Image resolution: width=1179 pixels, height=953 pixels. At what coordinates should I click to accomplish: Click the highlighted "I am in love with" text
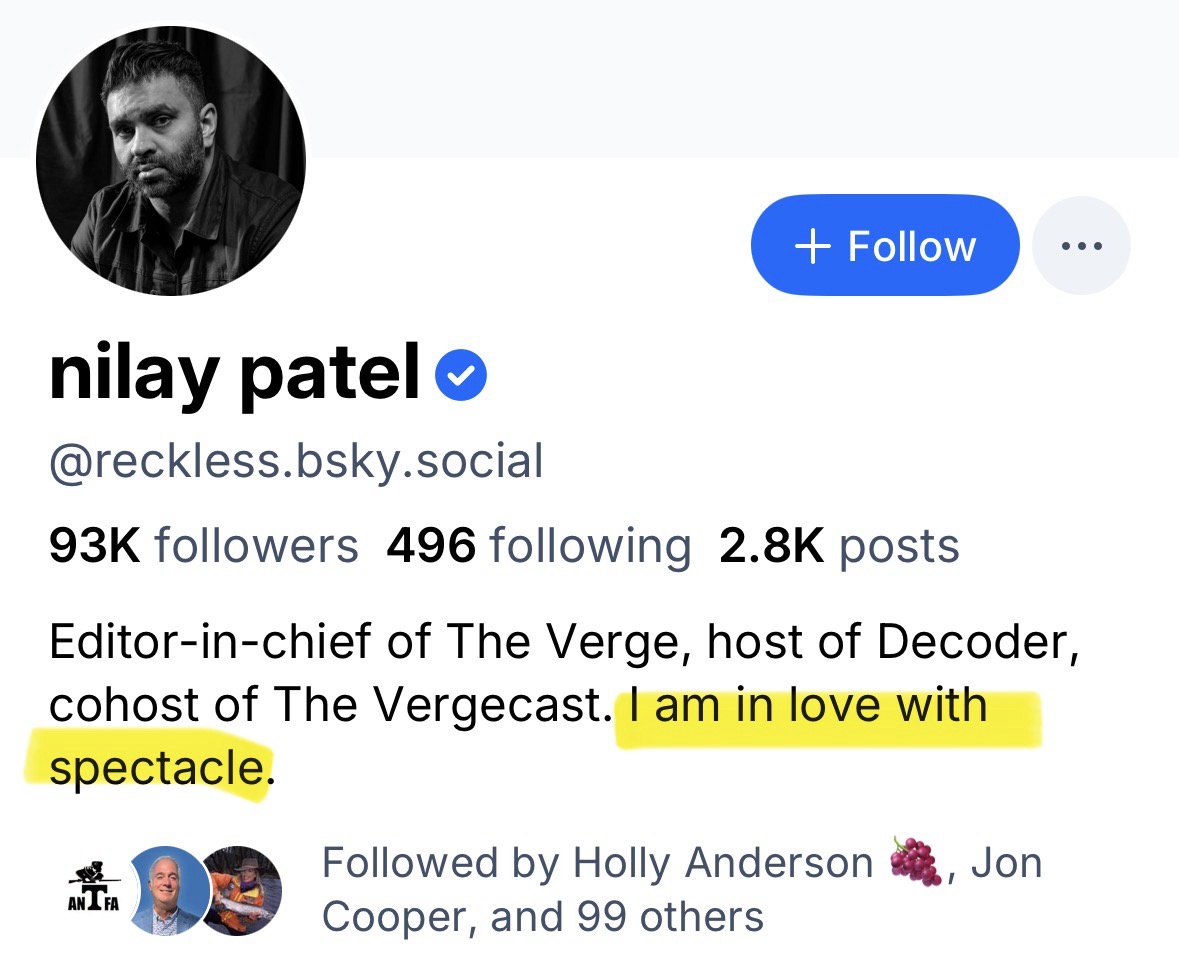tap(808, 706)
